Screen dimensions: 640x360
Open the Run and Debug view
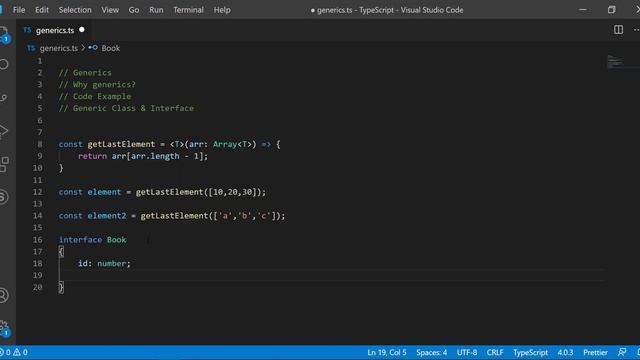pos(4,131)
